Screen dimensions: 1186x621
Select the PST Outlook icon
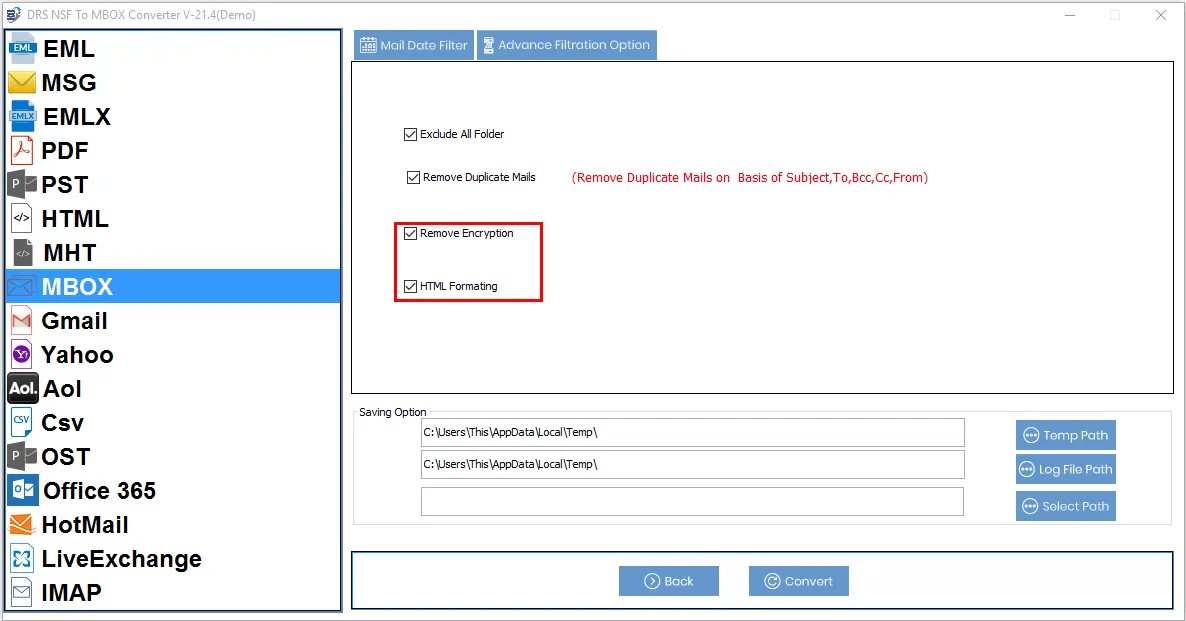(x=22, y=185)
